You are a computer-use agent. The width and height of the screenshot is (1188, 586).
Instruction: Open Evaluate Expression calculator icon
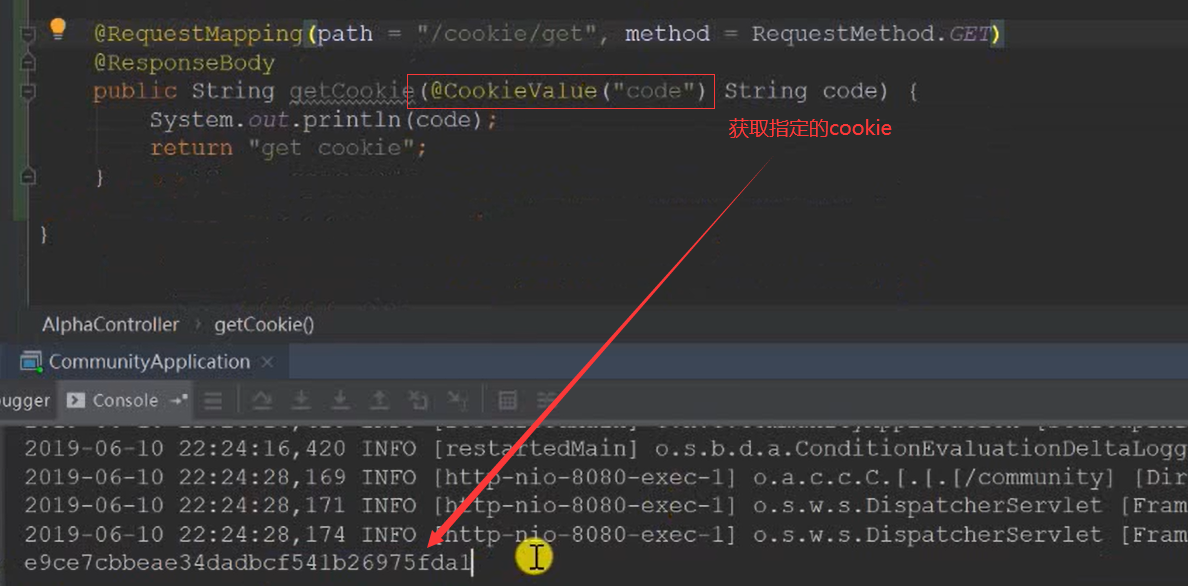click(x=508, y=400)
